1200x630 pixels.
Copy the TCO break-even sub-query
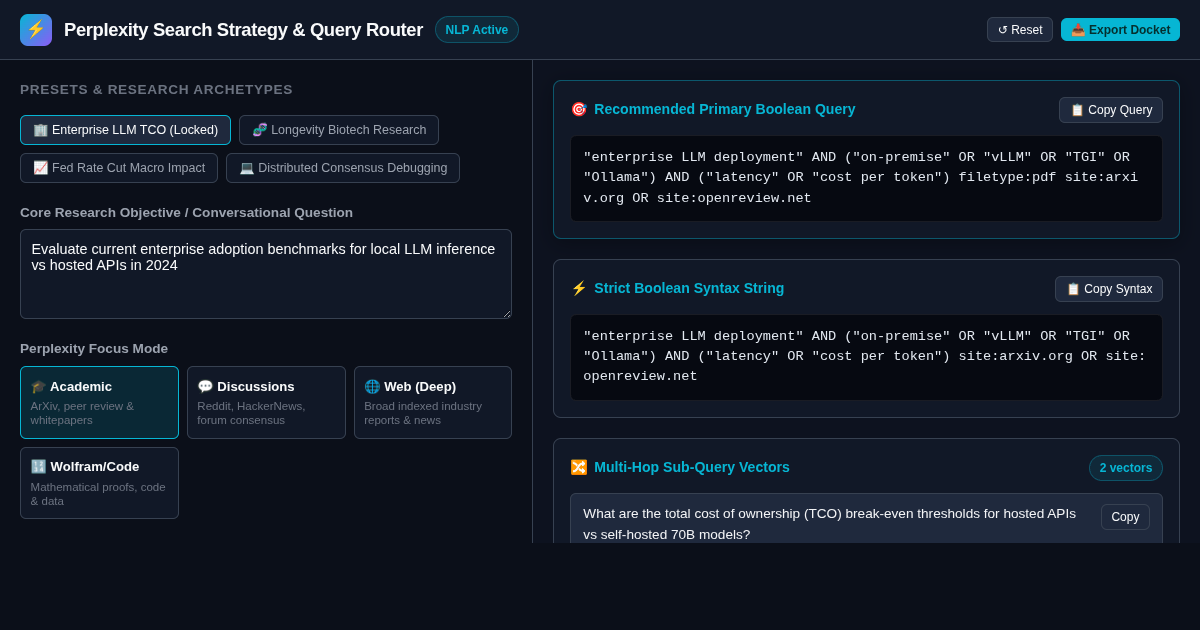click(1125, 517)
